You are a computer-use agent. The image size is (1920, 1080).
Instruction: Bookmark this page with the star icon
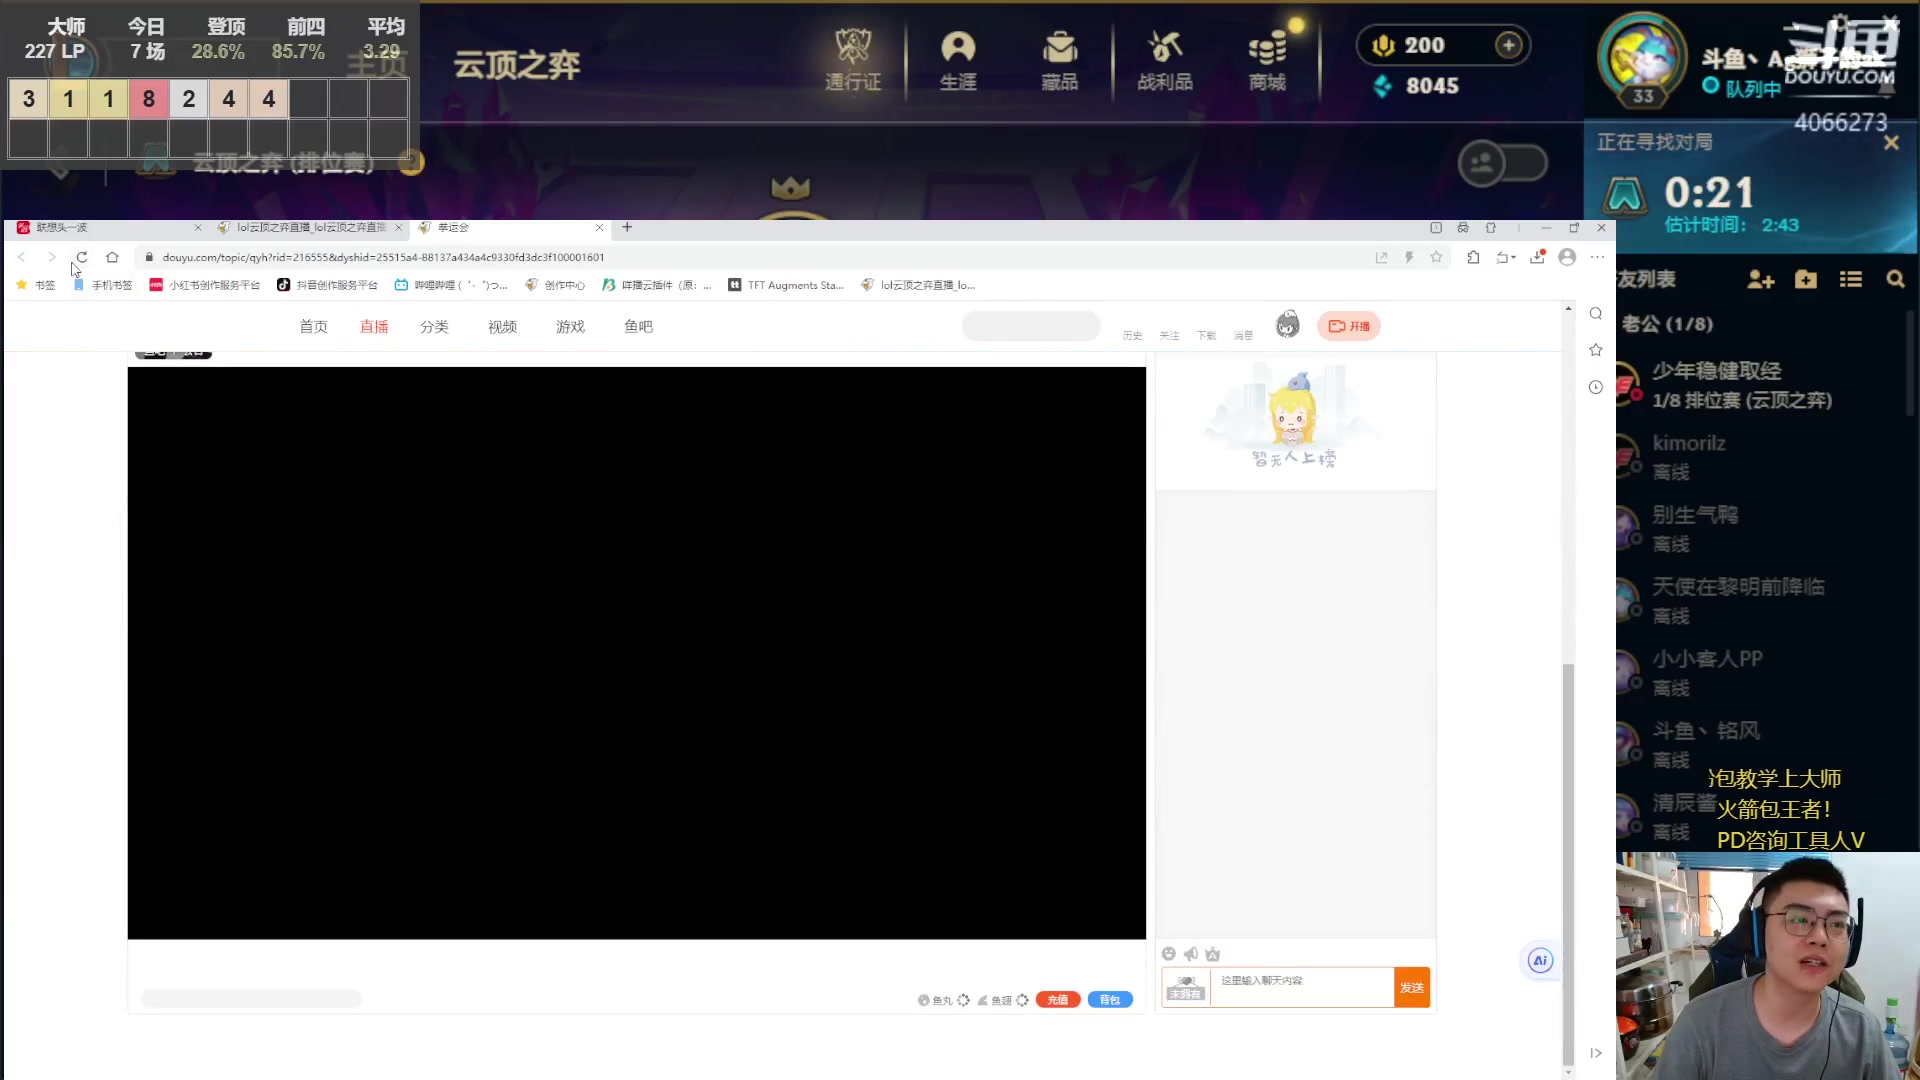1436,257
